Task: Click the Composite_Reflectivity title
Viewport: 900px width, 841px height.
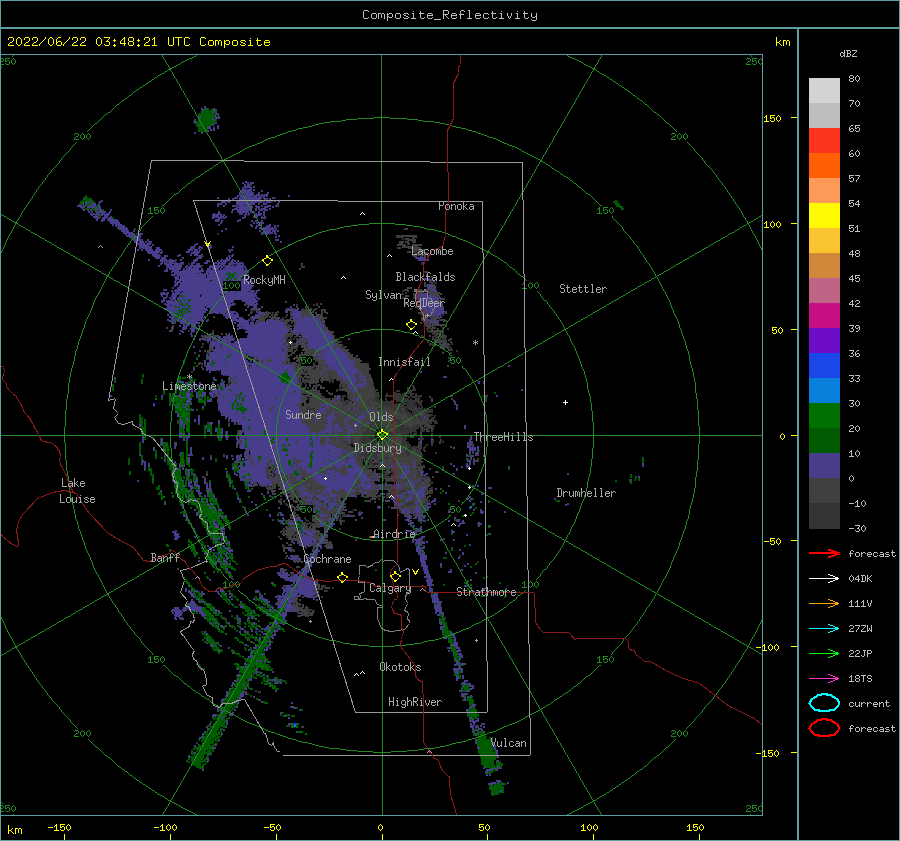Action: tap(450, 15)
